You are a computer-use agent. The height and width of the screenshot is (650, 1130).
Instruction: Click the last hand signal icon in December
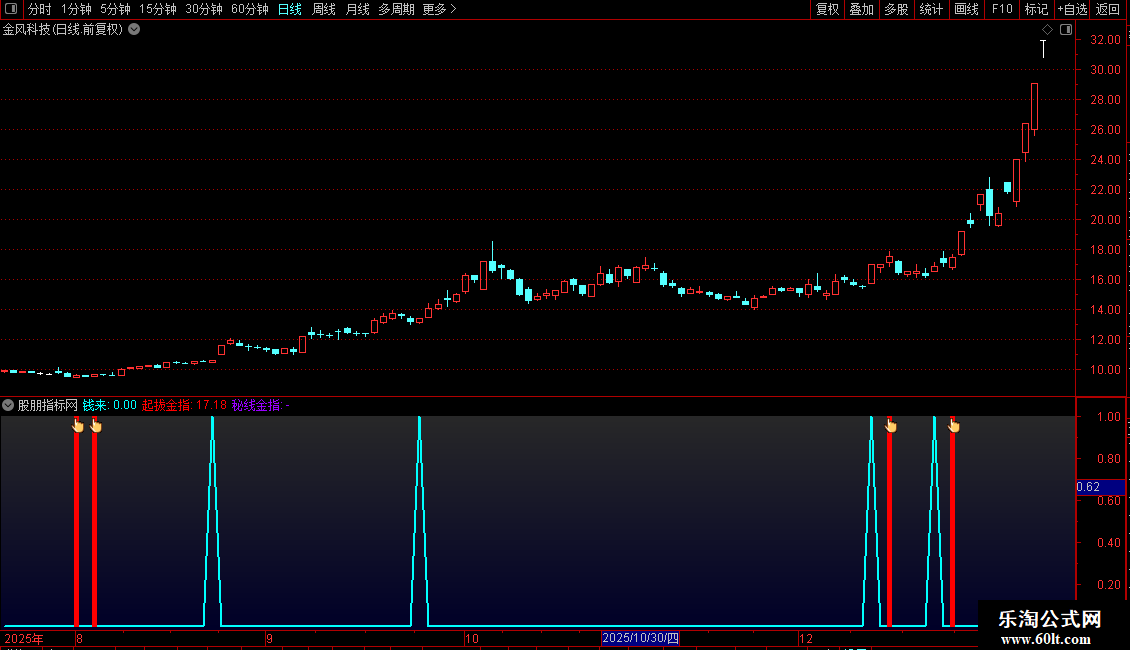[x=953, y=426]
